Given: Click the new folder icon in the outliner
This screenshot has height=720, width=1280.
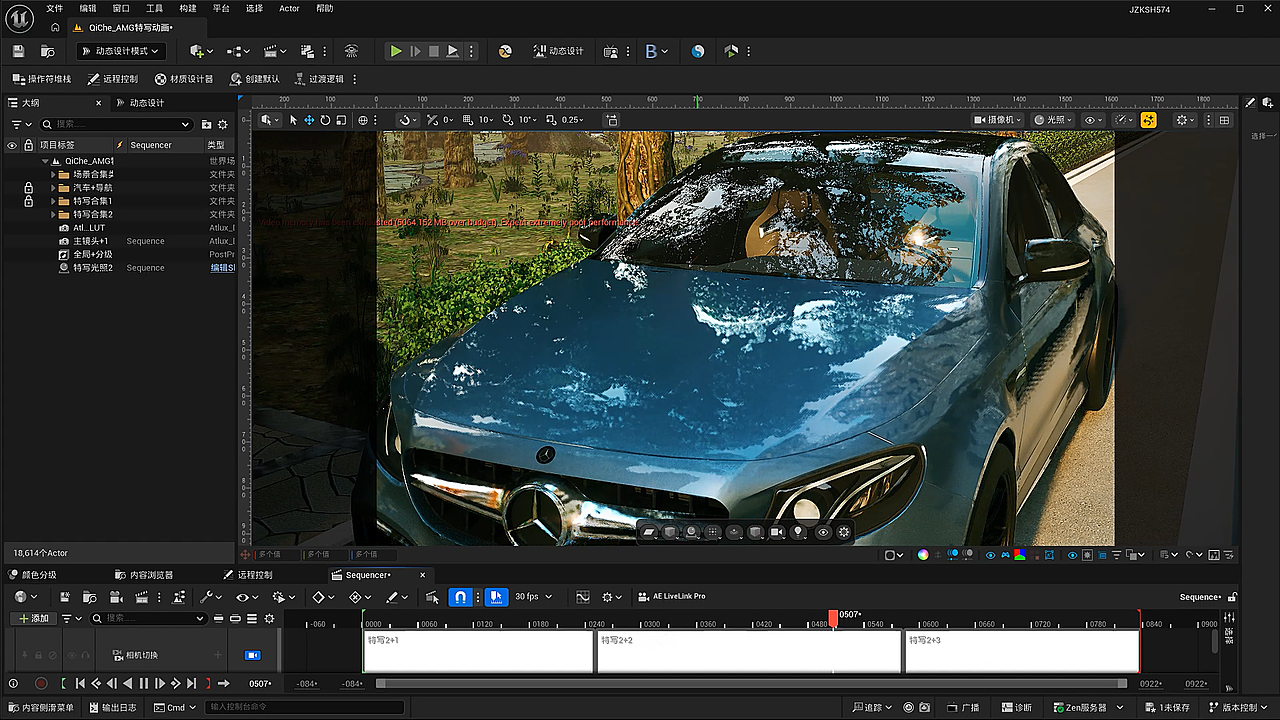Looking at the screenshot, I should (x=206, y=124).
